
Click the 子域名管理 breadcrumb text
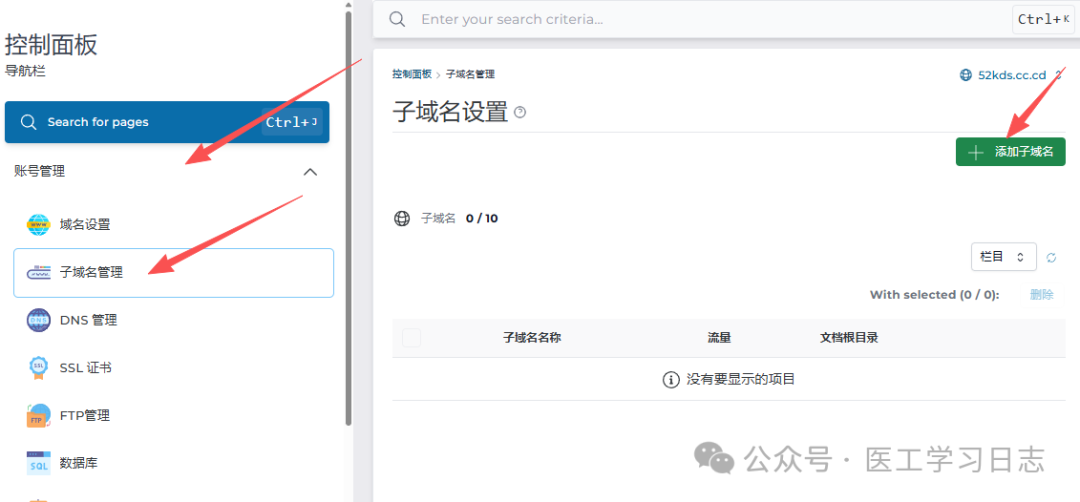click(470, 74)
